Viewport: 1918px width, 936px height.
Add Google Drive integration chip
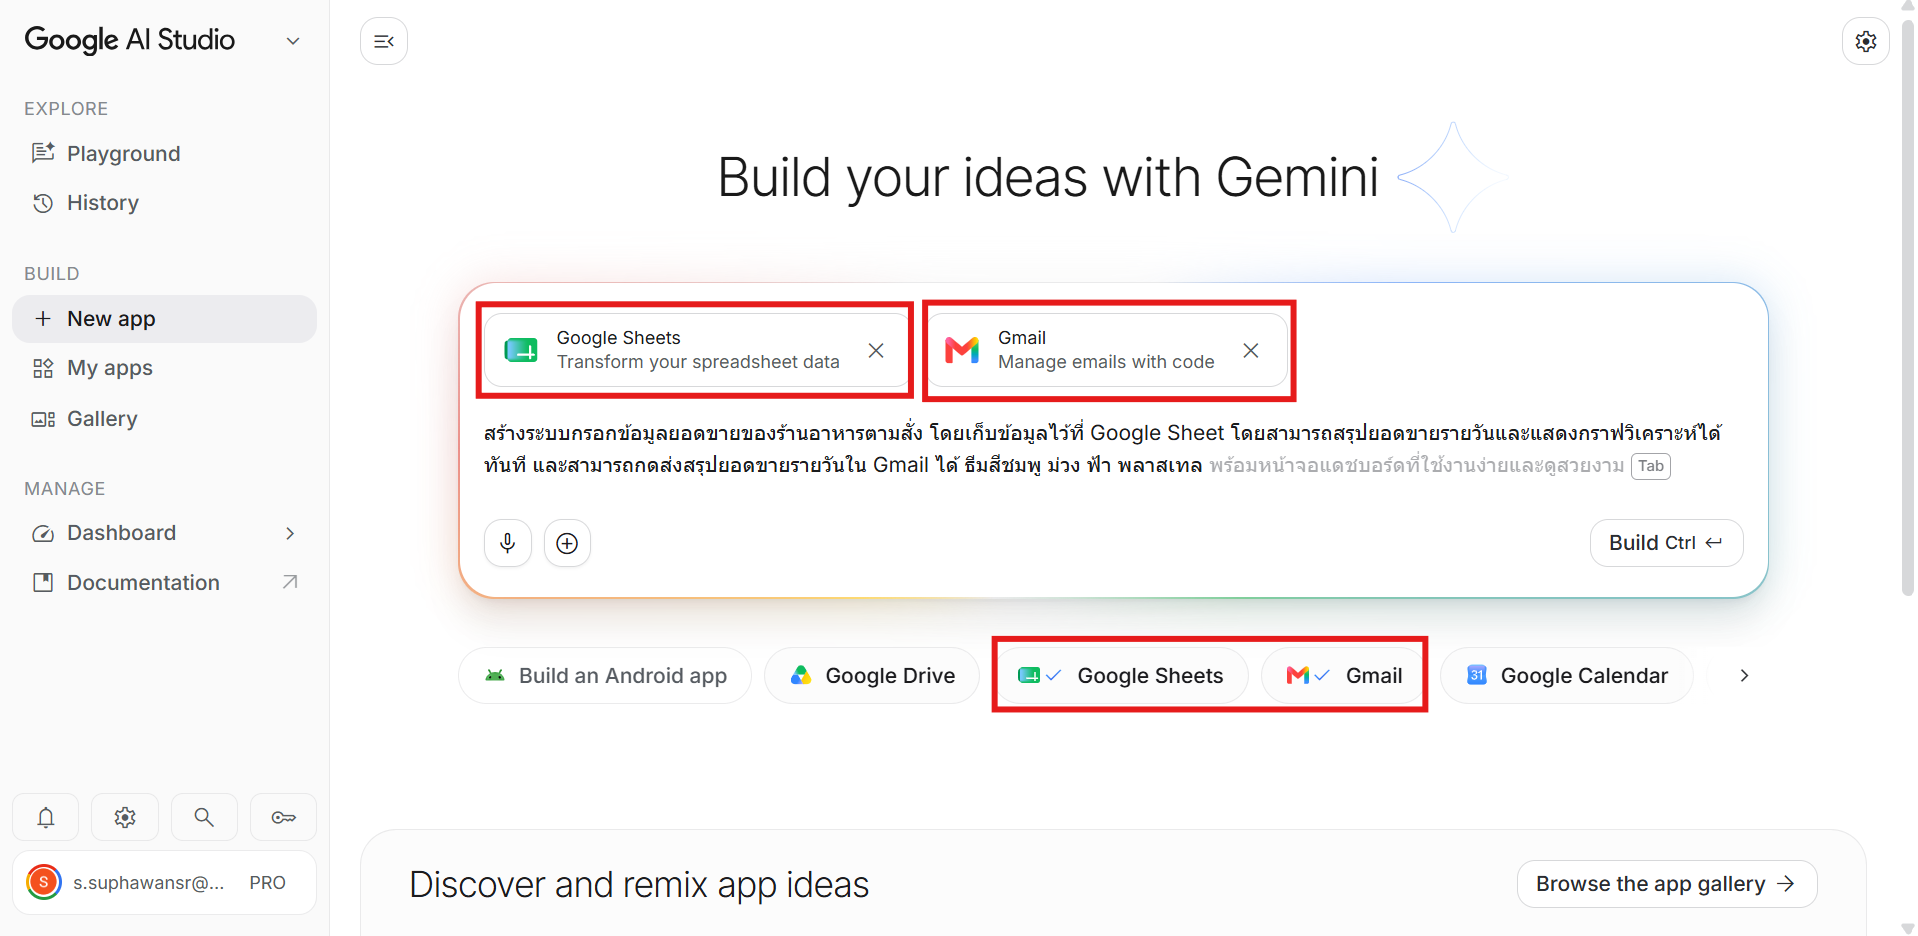tap(872, 676)
